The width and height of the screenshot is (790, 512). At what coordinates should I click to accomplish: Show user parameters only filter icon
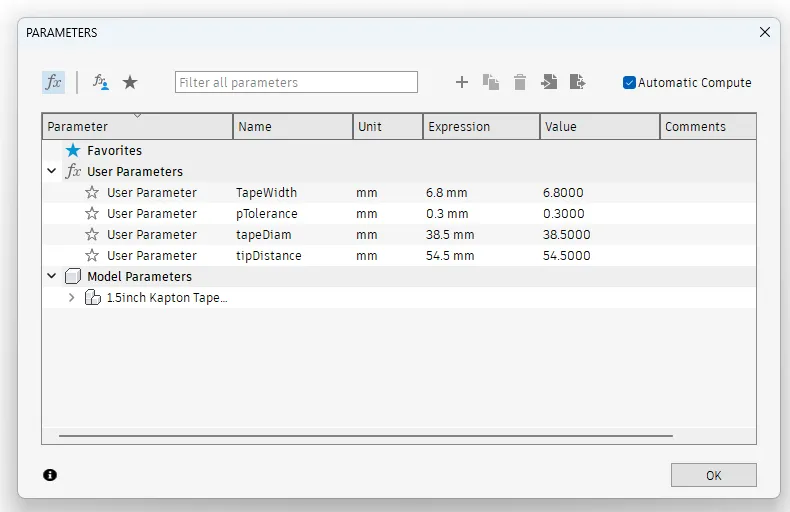click(101, 82)
